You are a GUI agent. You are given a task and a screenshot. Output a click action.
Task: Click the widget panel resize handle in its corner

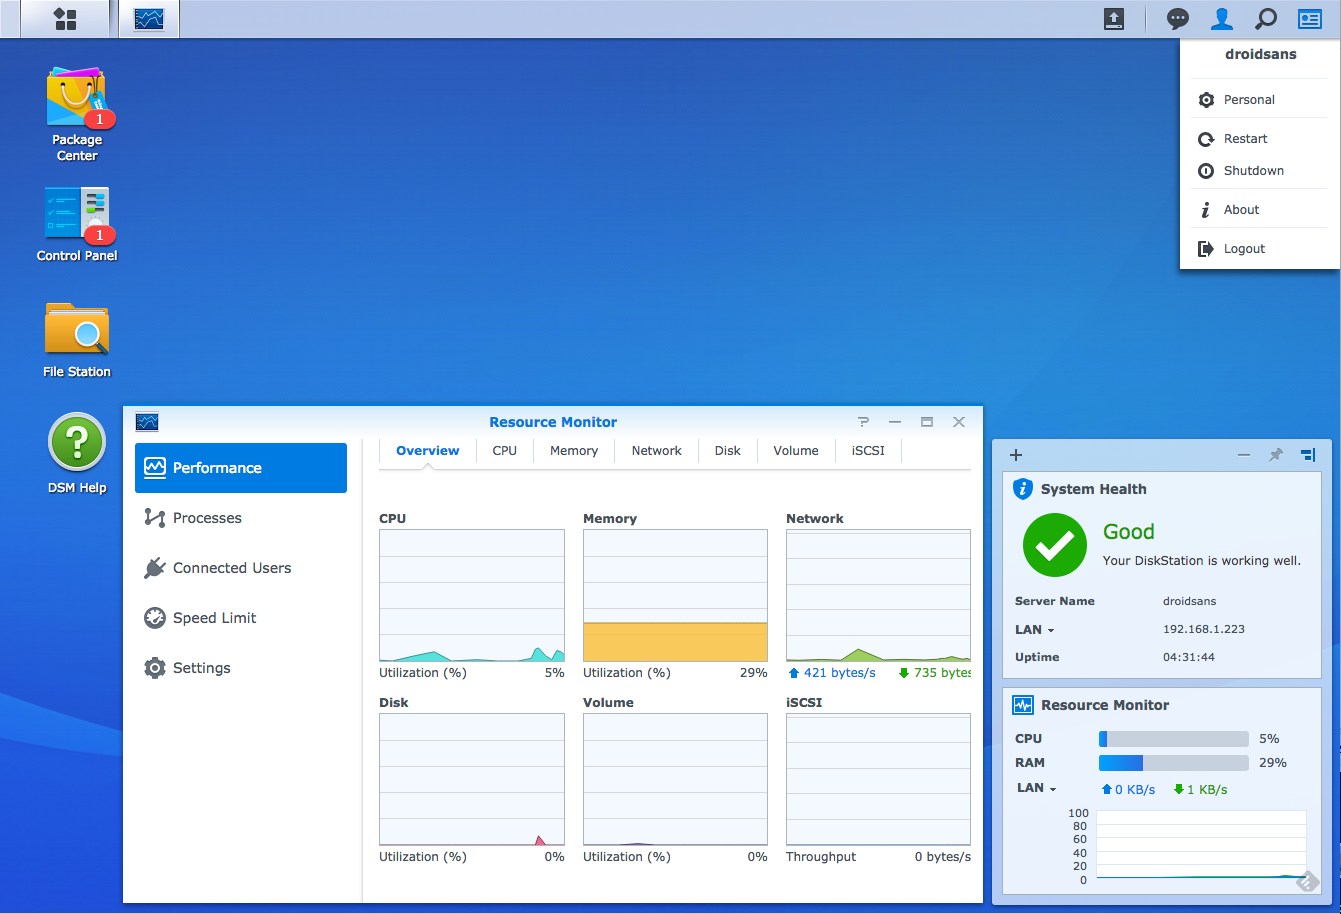point(1306,881)
